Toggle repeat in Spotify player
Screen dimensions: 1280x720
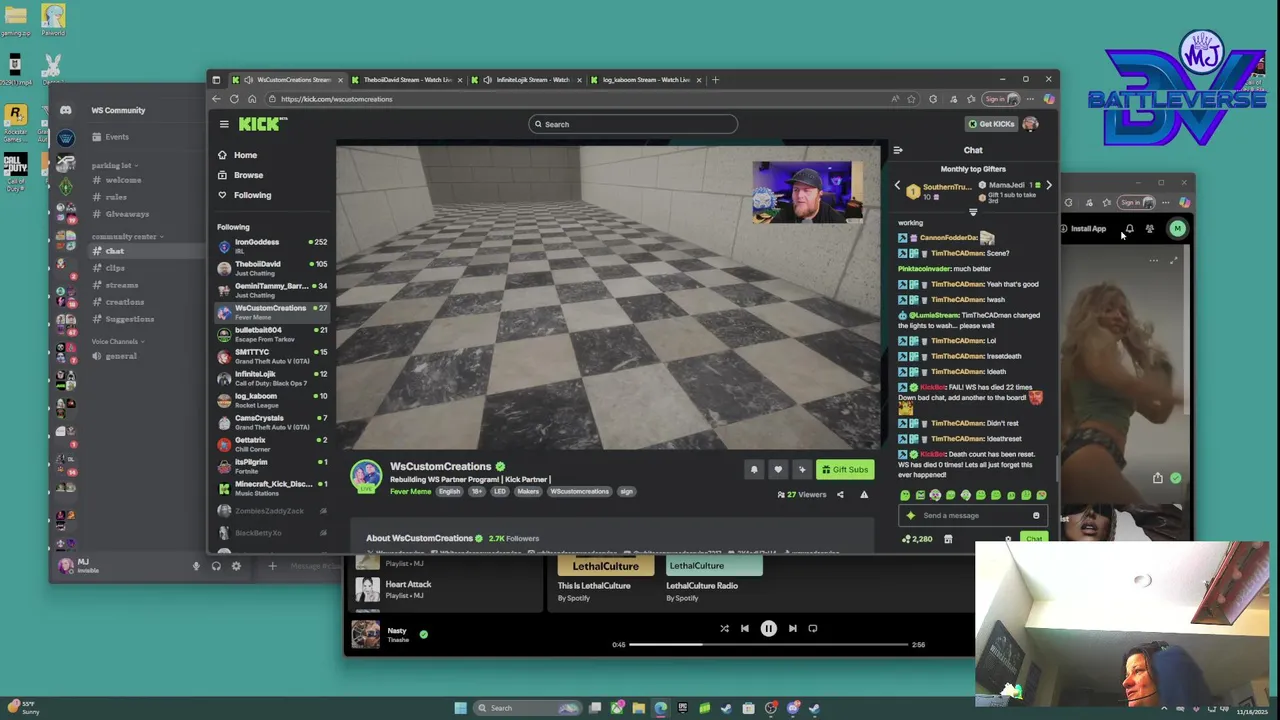click(813, 629)
